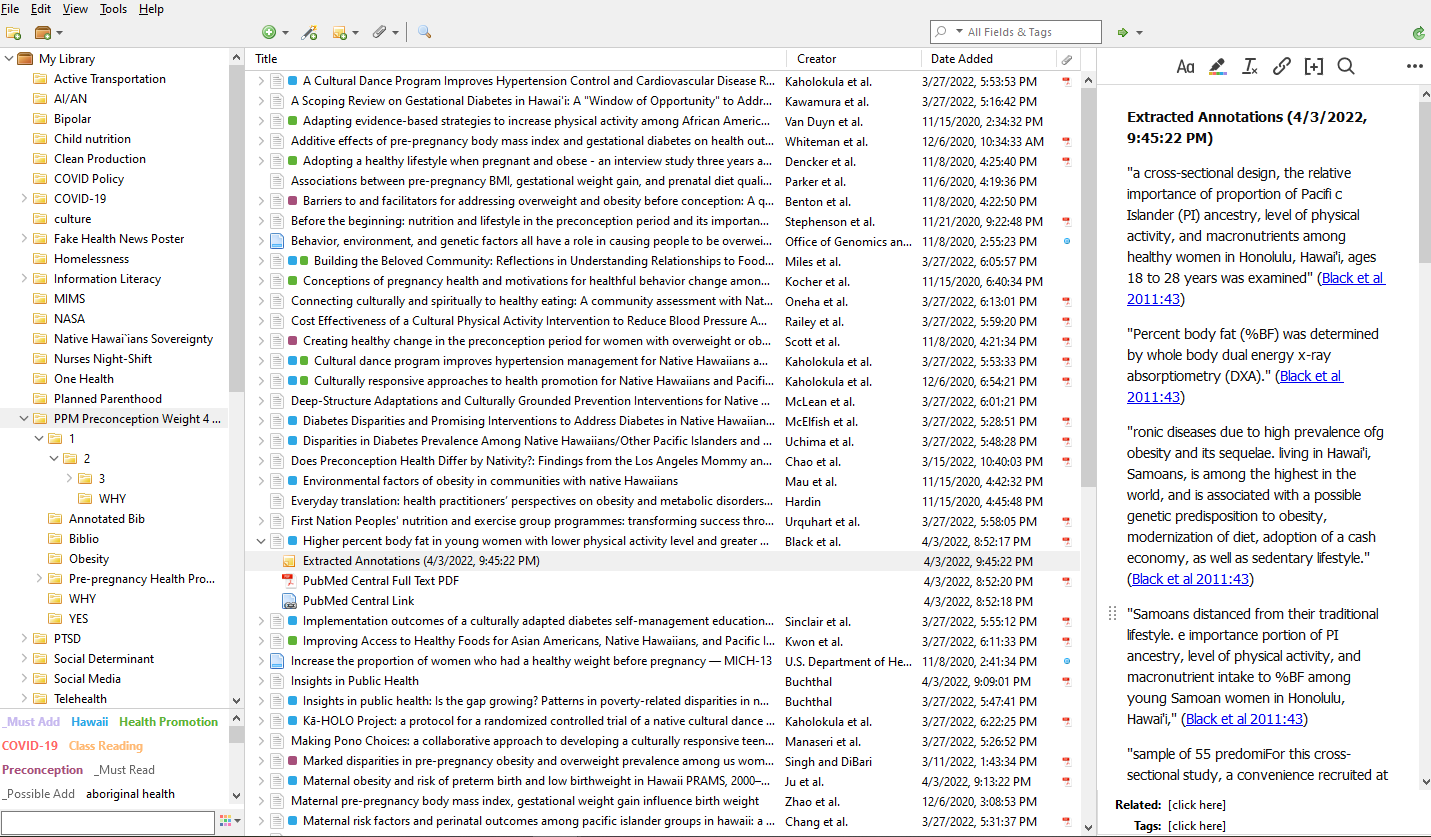Screen dimensions: 1431x837
Task: Click Find and Replace magnifier in note editor
Action: [1346, 66]
